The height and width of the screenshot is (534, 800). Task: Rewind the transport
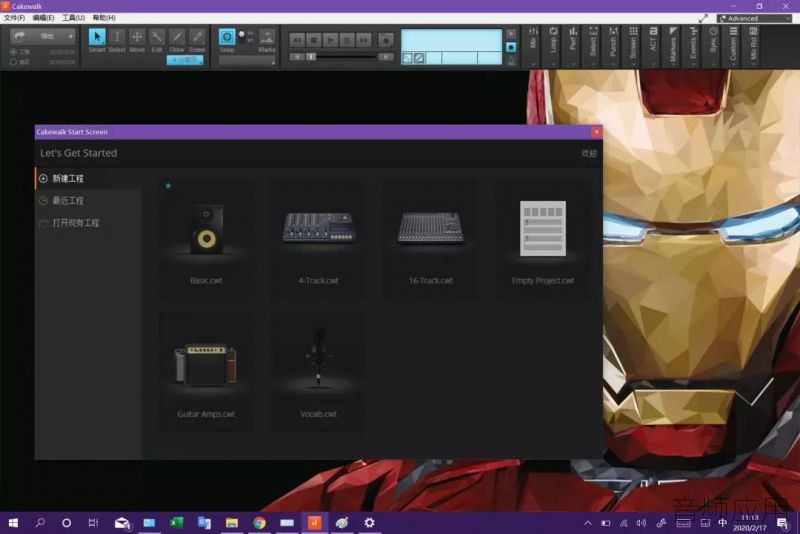point(297,40)
